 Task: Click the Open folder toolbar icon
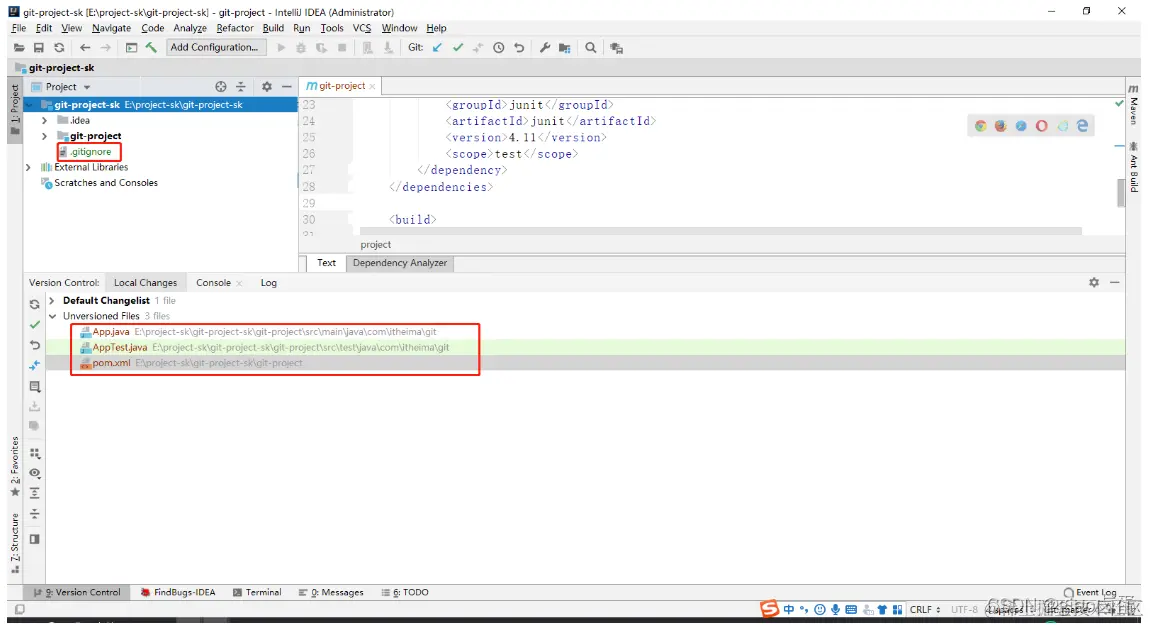tap(19, 48)
